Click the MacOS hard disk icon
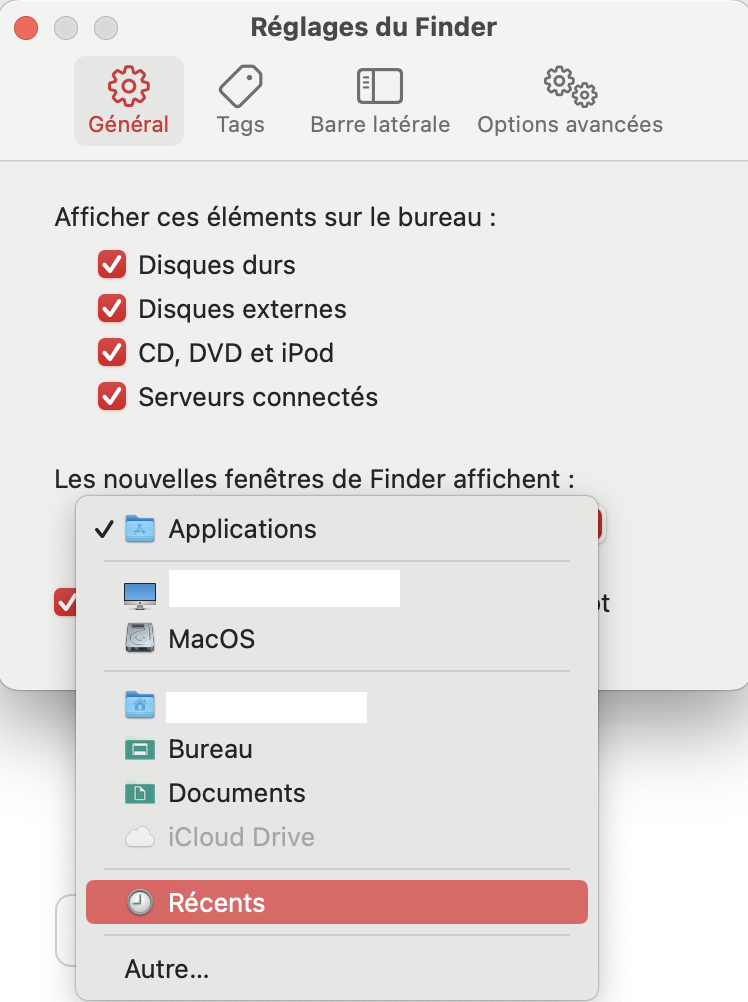The height and width of the screenshot is (1002, 748). tap(140, 638)
